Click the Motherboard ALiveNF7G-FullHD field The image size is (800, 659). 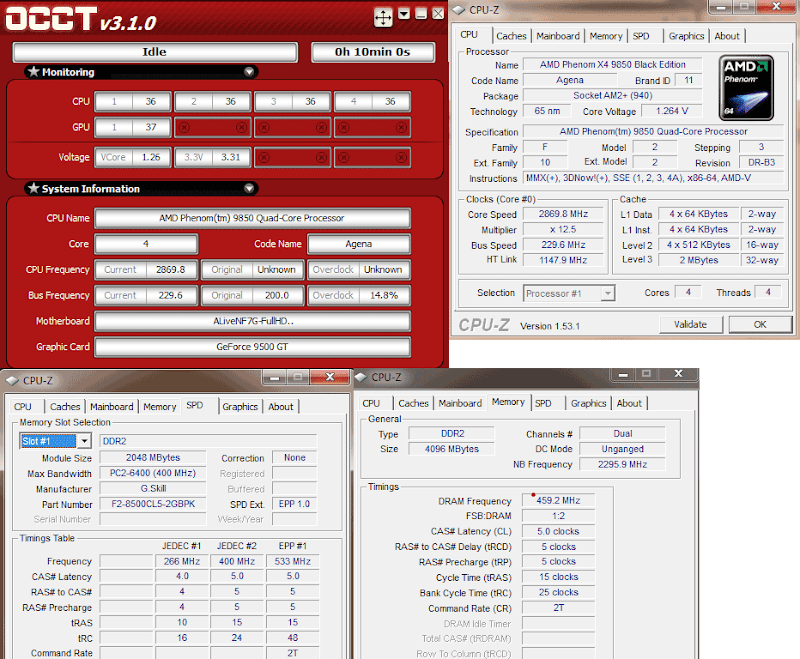click(x=252, y=321)
